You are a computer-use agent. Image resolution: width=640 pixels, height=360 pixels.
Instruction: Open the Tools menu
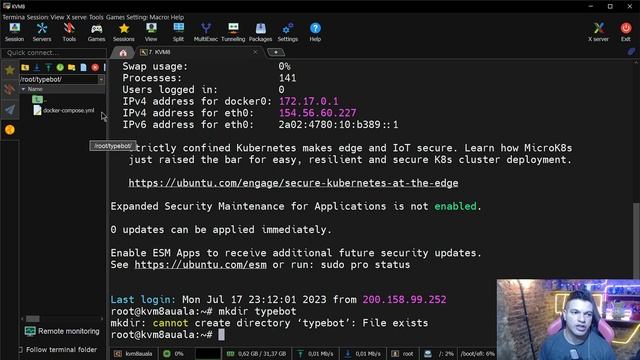(96, 17)
